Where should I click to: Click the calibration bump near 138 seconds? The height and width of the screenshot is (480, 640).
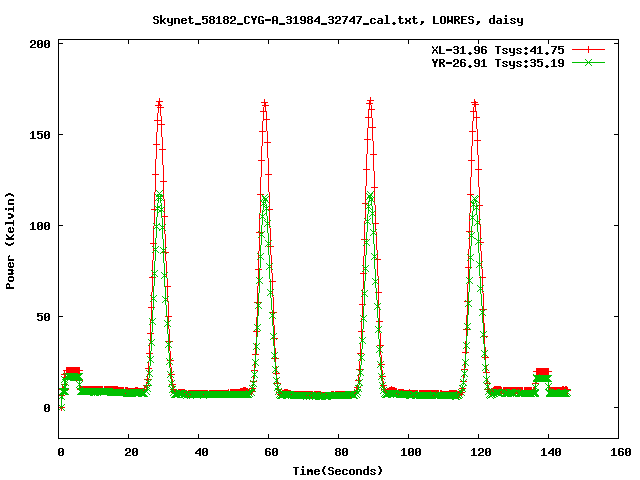point(542,375)
